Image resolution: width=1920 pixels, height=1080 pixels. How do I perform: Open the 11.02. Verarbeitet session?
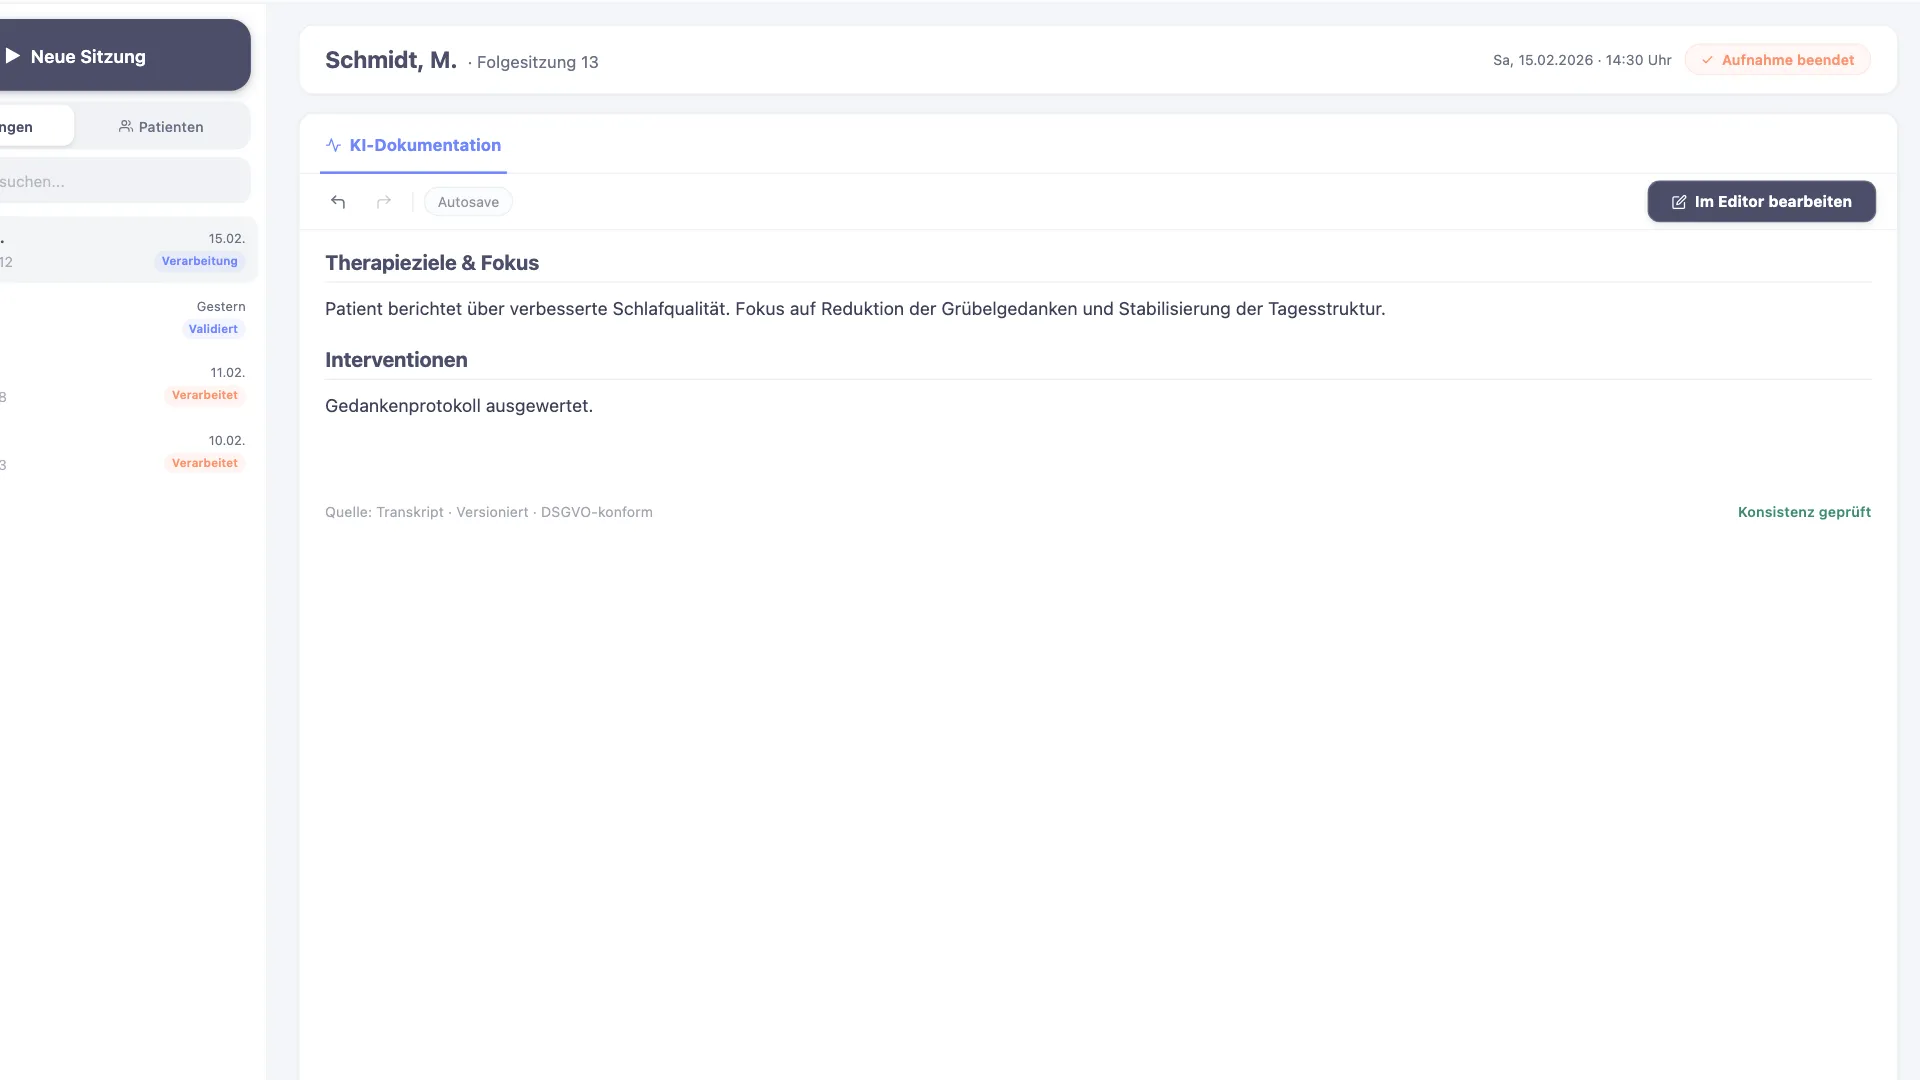point(126,384)
